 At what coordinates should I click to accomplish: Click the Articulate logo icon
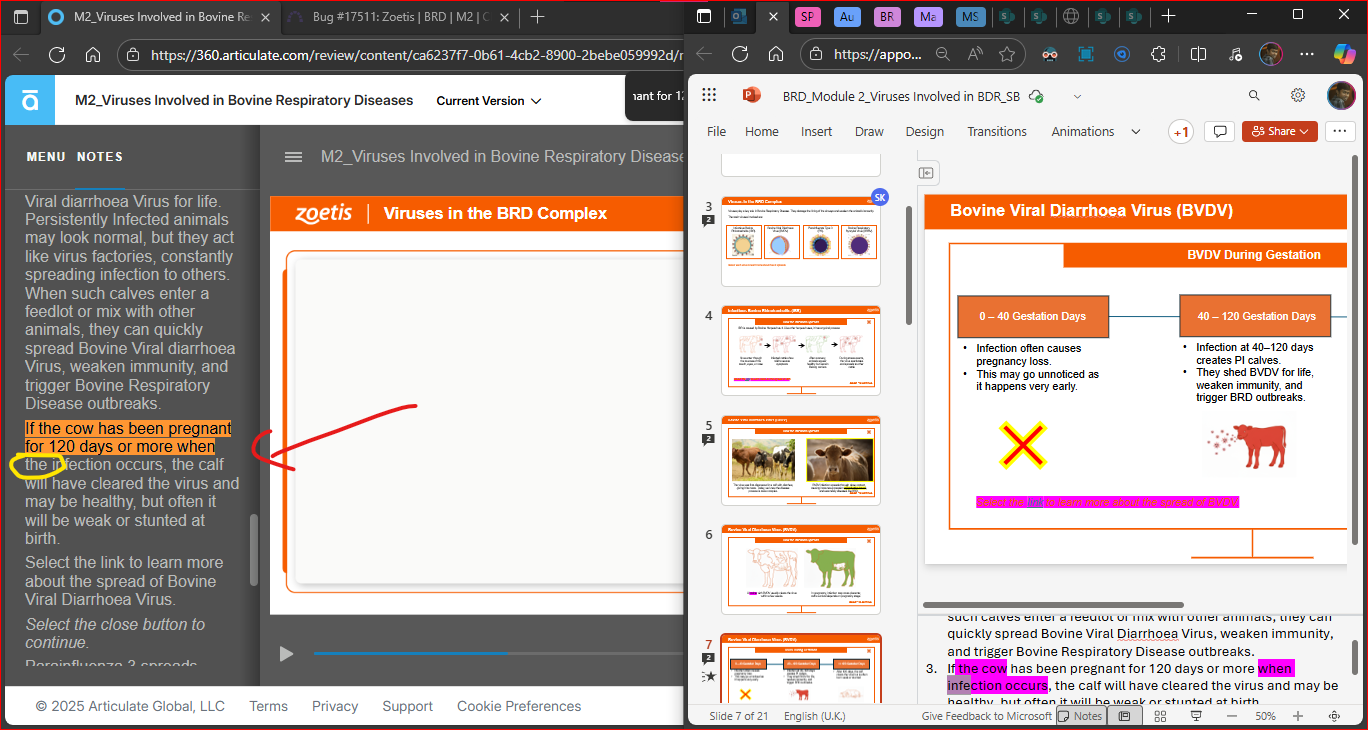pos(30,100)
